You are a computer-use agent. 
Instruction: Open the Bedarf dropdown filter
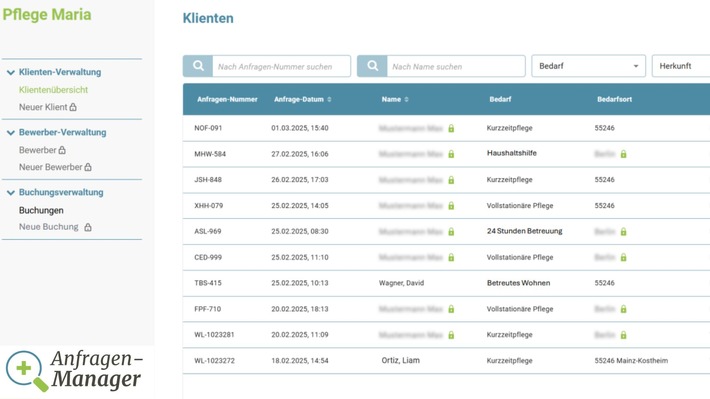point(589,66)
